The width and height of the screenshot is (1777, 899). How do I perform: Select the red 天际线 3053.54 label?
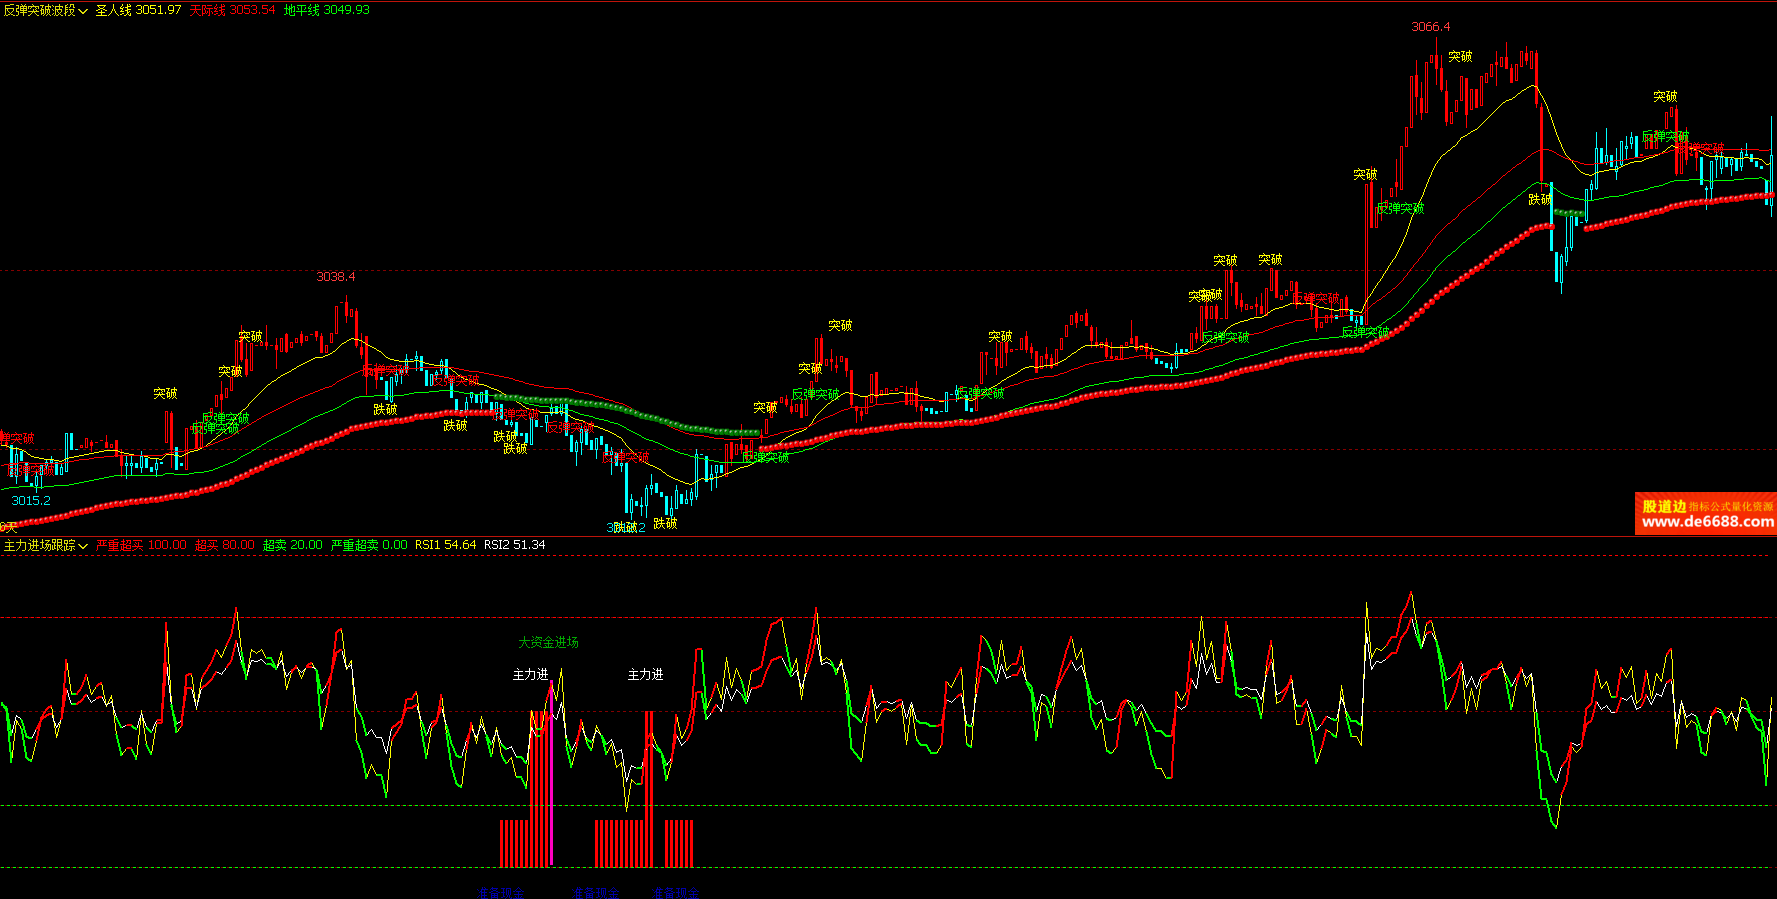point(232,10)
